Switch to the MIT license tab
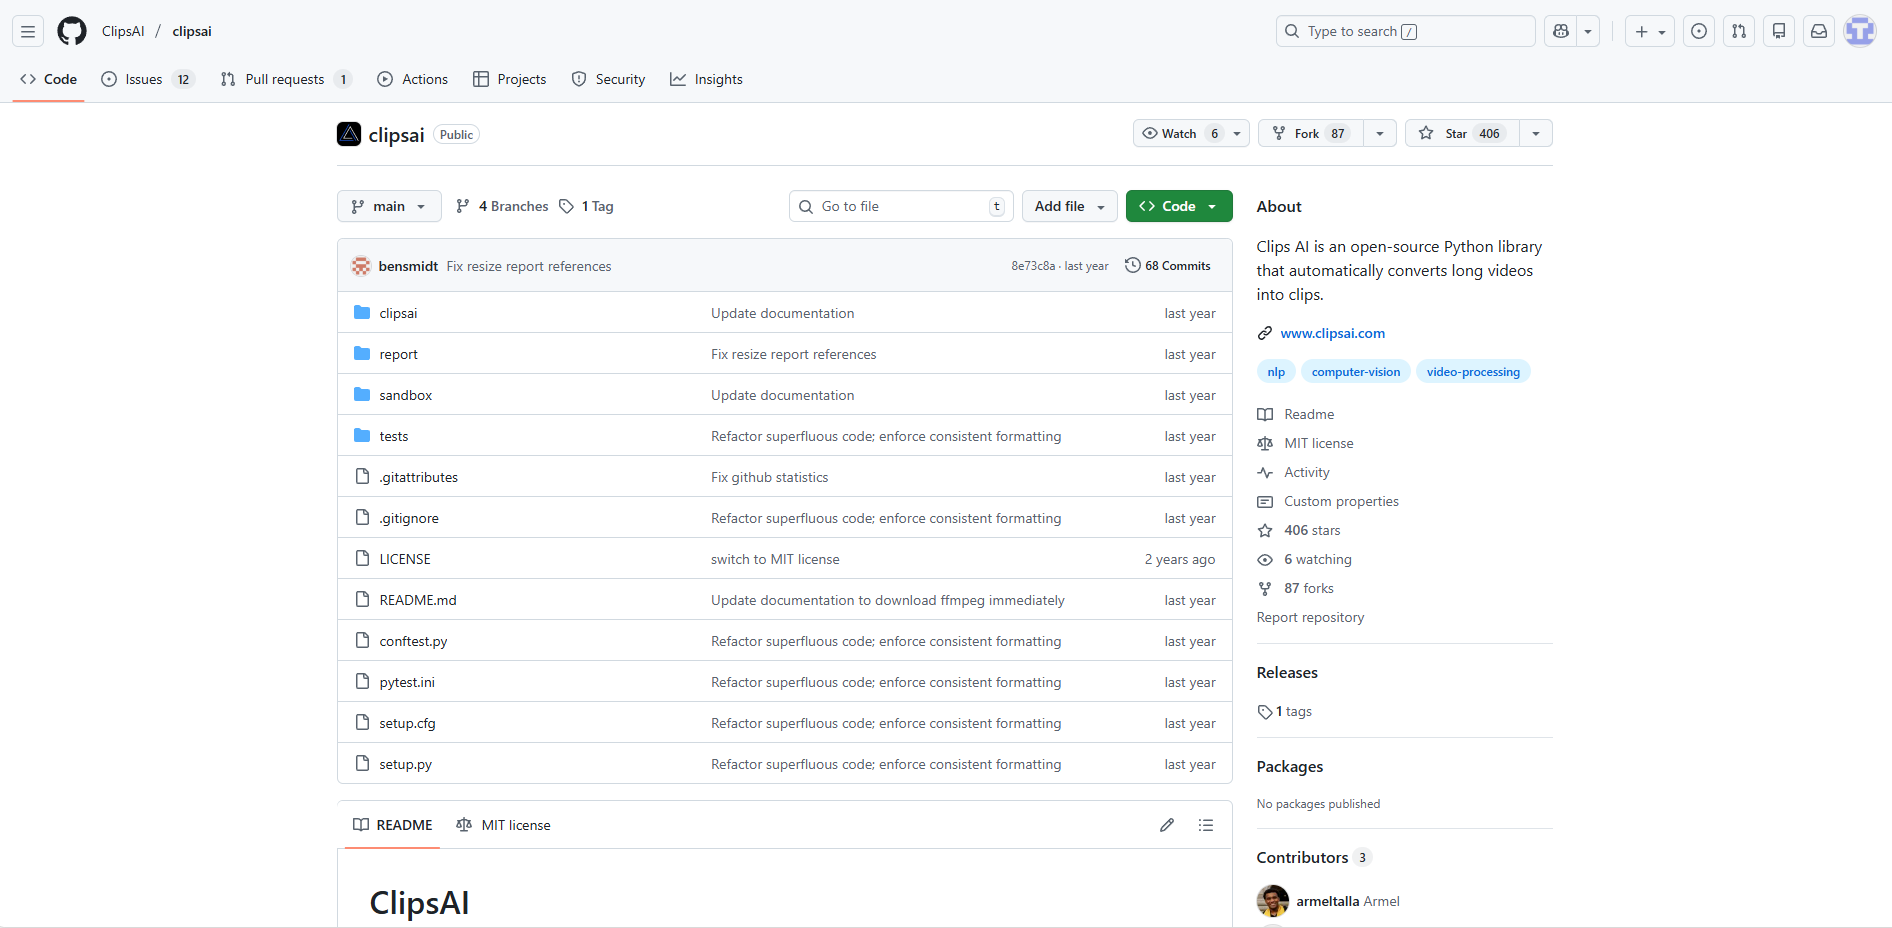The image size is (1892, 928). pos(504,825)
